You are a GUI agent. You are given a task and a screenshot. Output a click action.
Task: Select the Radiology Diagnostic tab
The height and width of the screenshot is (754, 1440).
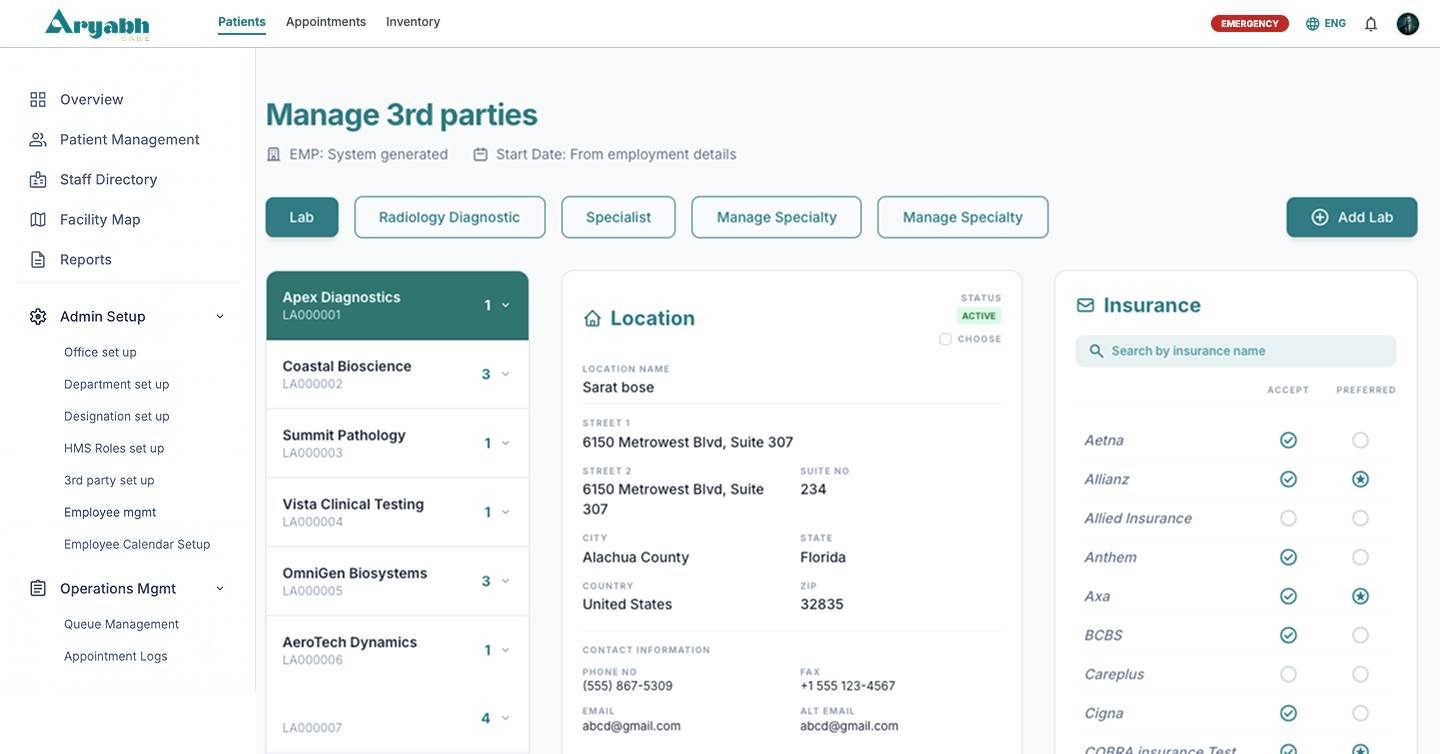tap(450, 217)
